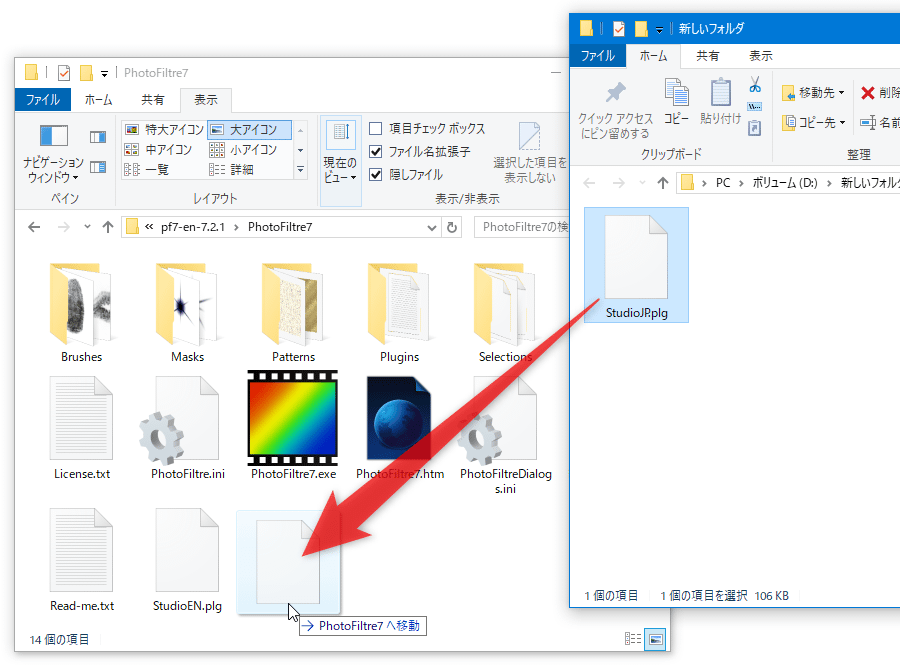The image size is (900, 668).
Task: Switch to large icons view in status bar
Action: click(655, 639)
